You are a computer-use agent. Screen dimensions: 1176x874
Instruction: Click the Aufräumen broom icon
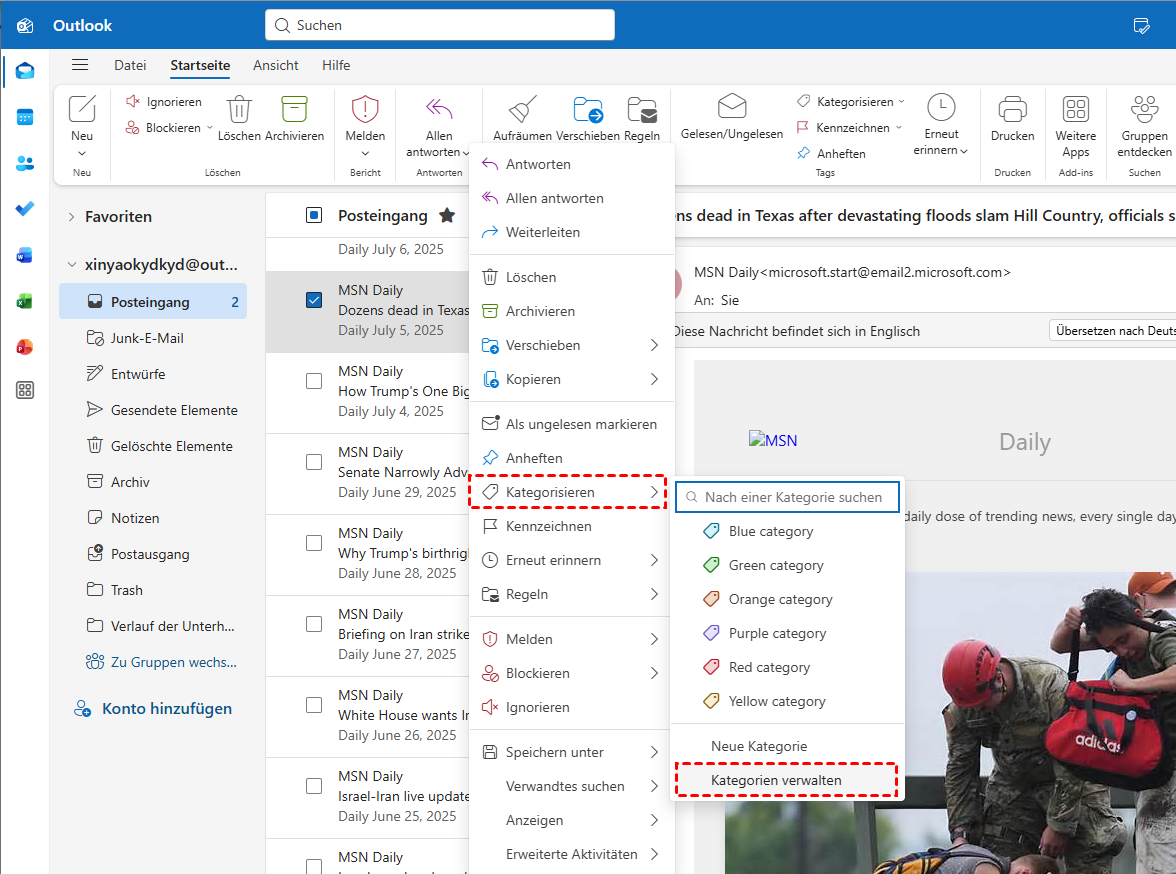point(522,109)
